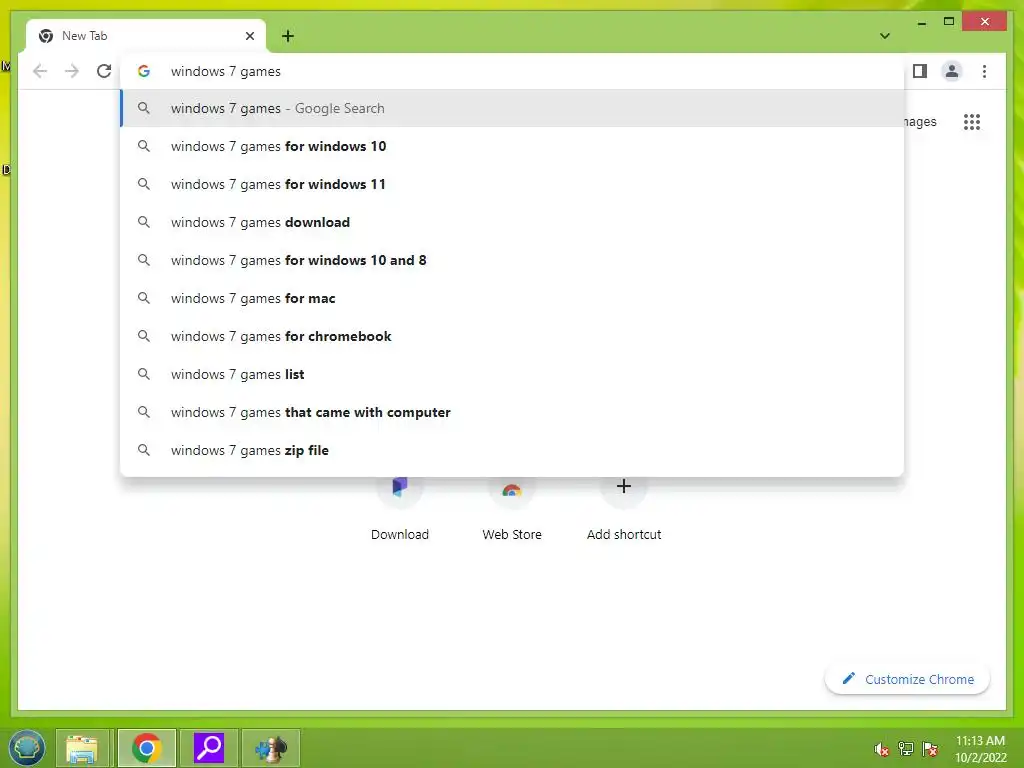The height and width of the screenshot is (768, 1024).
Task: Choose 'windows 7 games - Google Search' suggestion
Action: (x=513, y=108)
